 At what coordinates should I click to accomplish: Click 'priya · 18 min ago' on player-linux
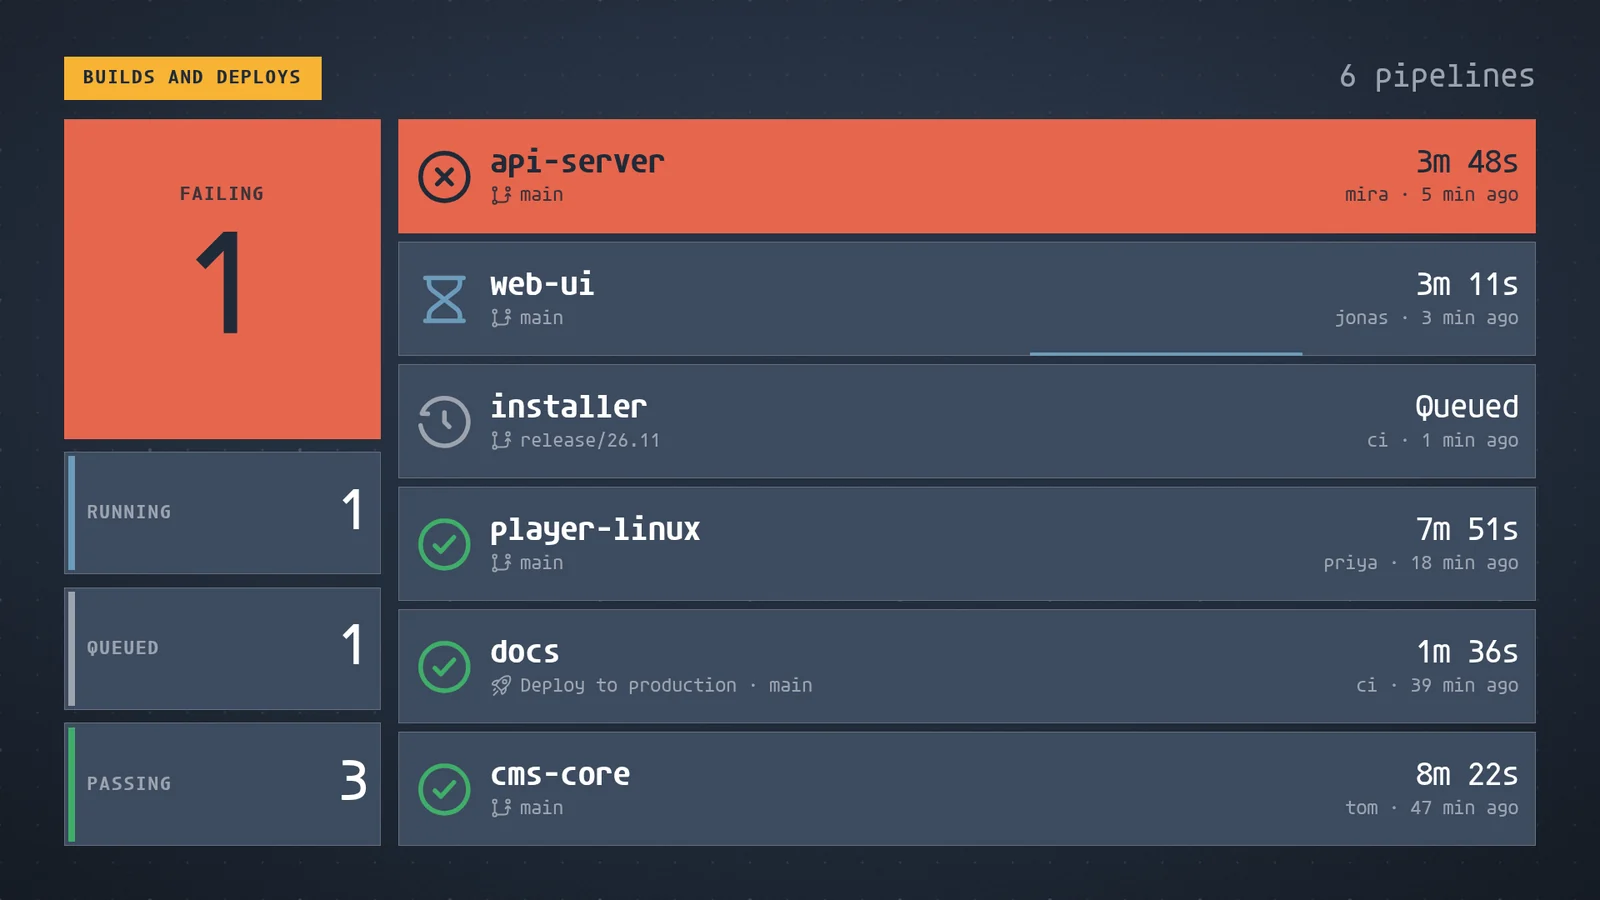[1421, 563]
